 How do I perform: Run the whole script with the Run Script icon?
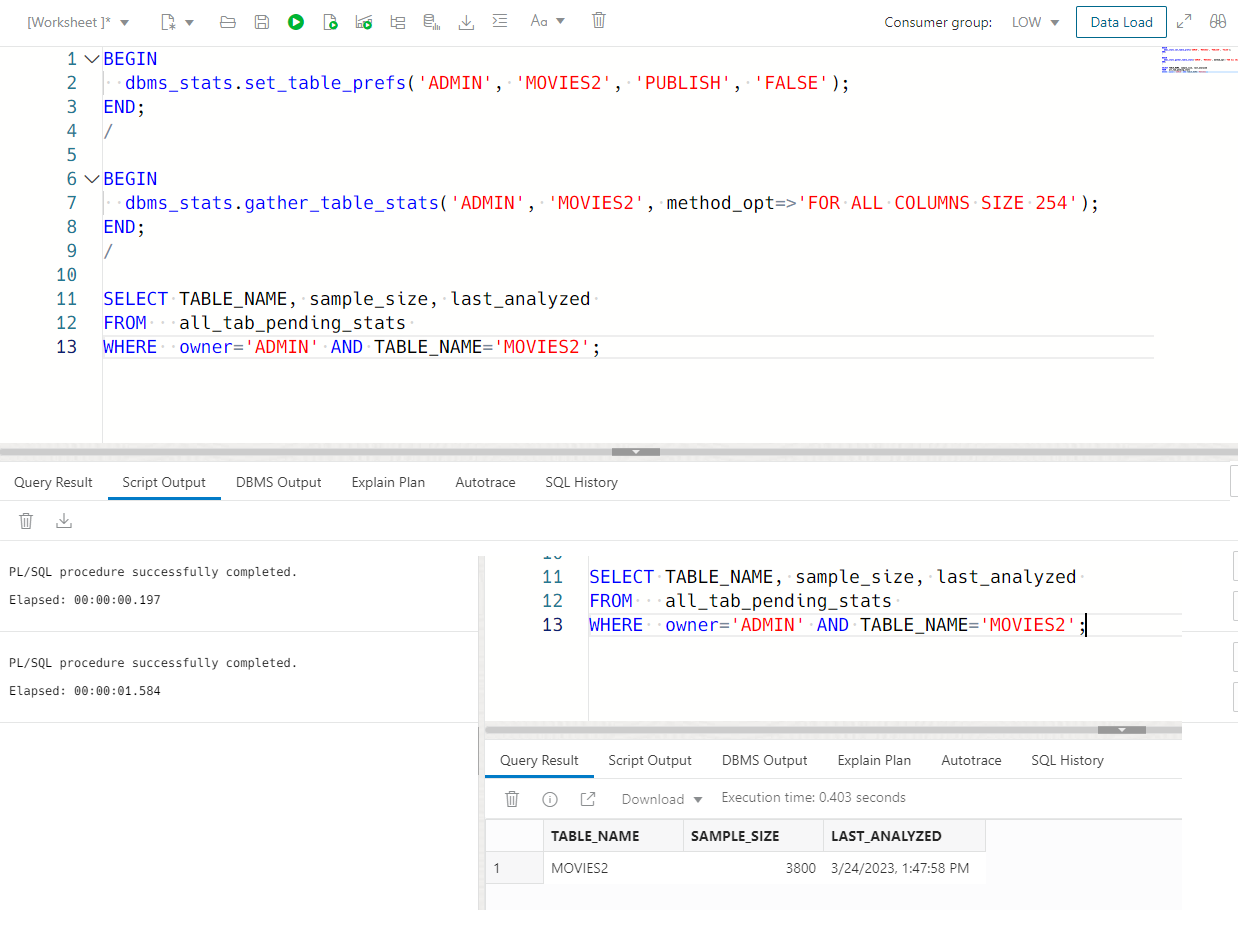click(330, 21)
